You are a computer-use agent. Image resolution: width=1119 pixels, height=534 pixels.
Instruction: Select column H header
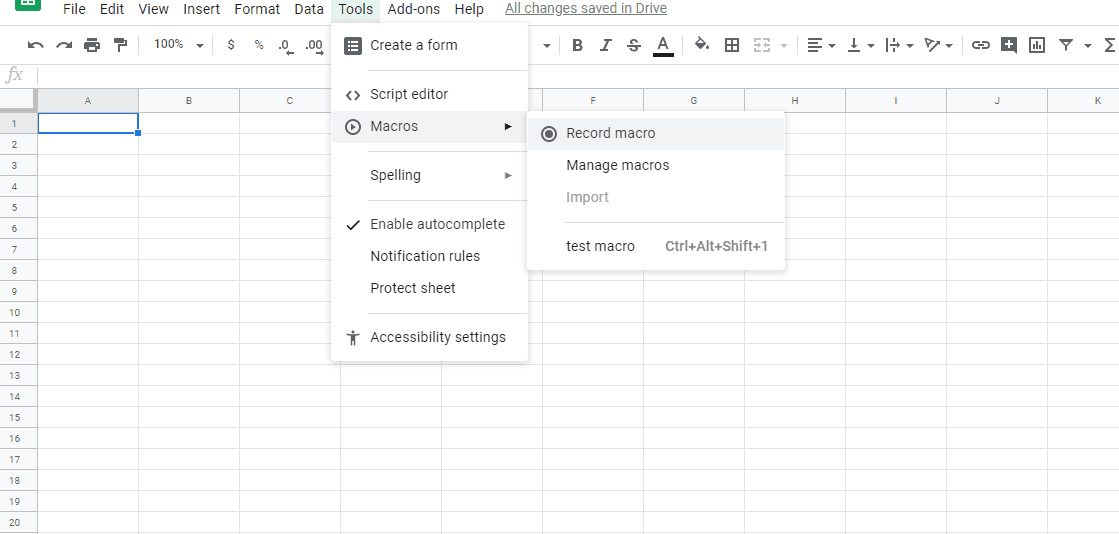(x=794, y=101)
